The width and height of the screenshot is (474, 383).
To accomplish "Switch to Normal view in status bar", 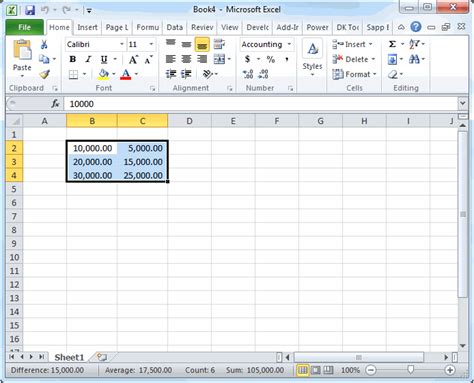I will (303, 370).
